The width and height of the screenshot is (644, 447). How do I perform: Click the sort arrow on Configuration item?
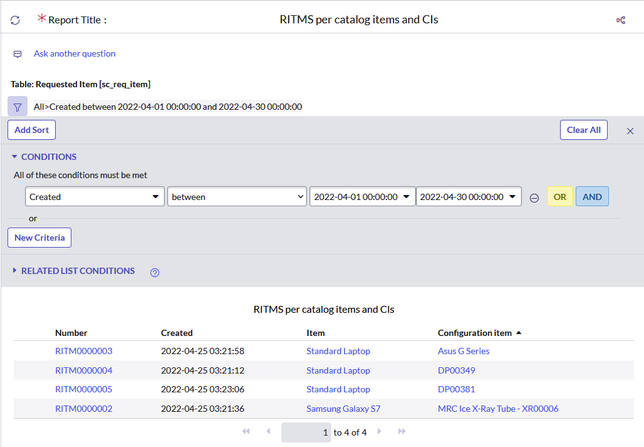(x=518, y=333)
